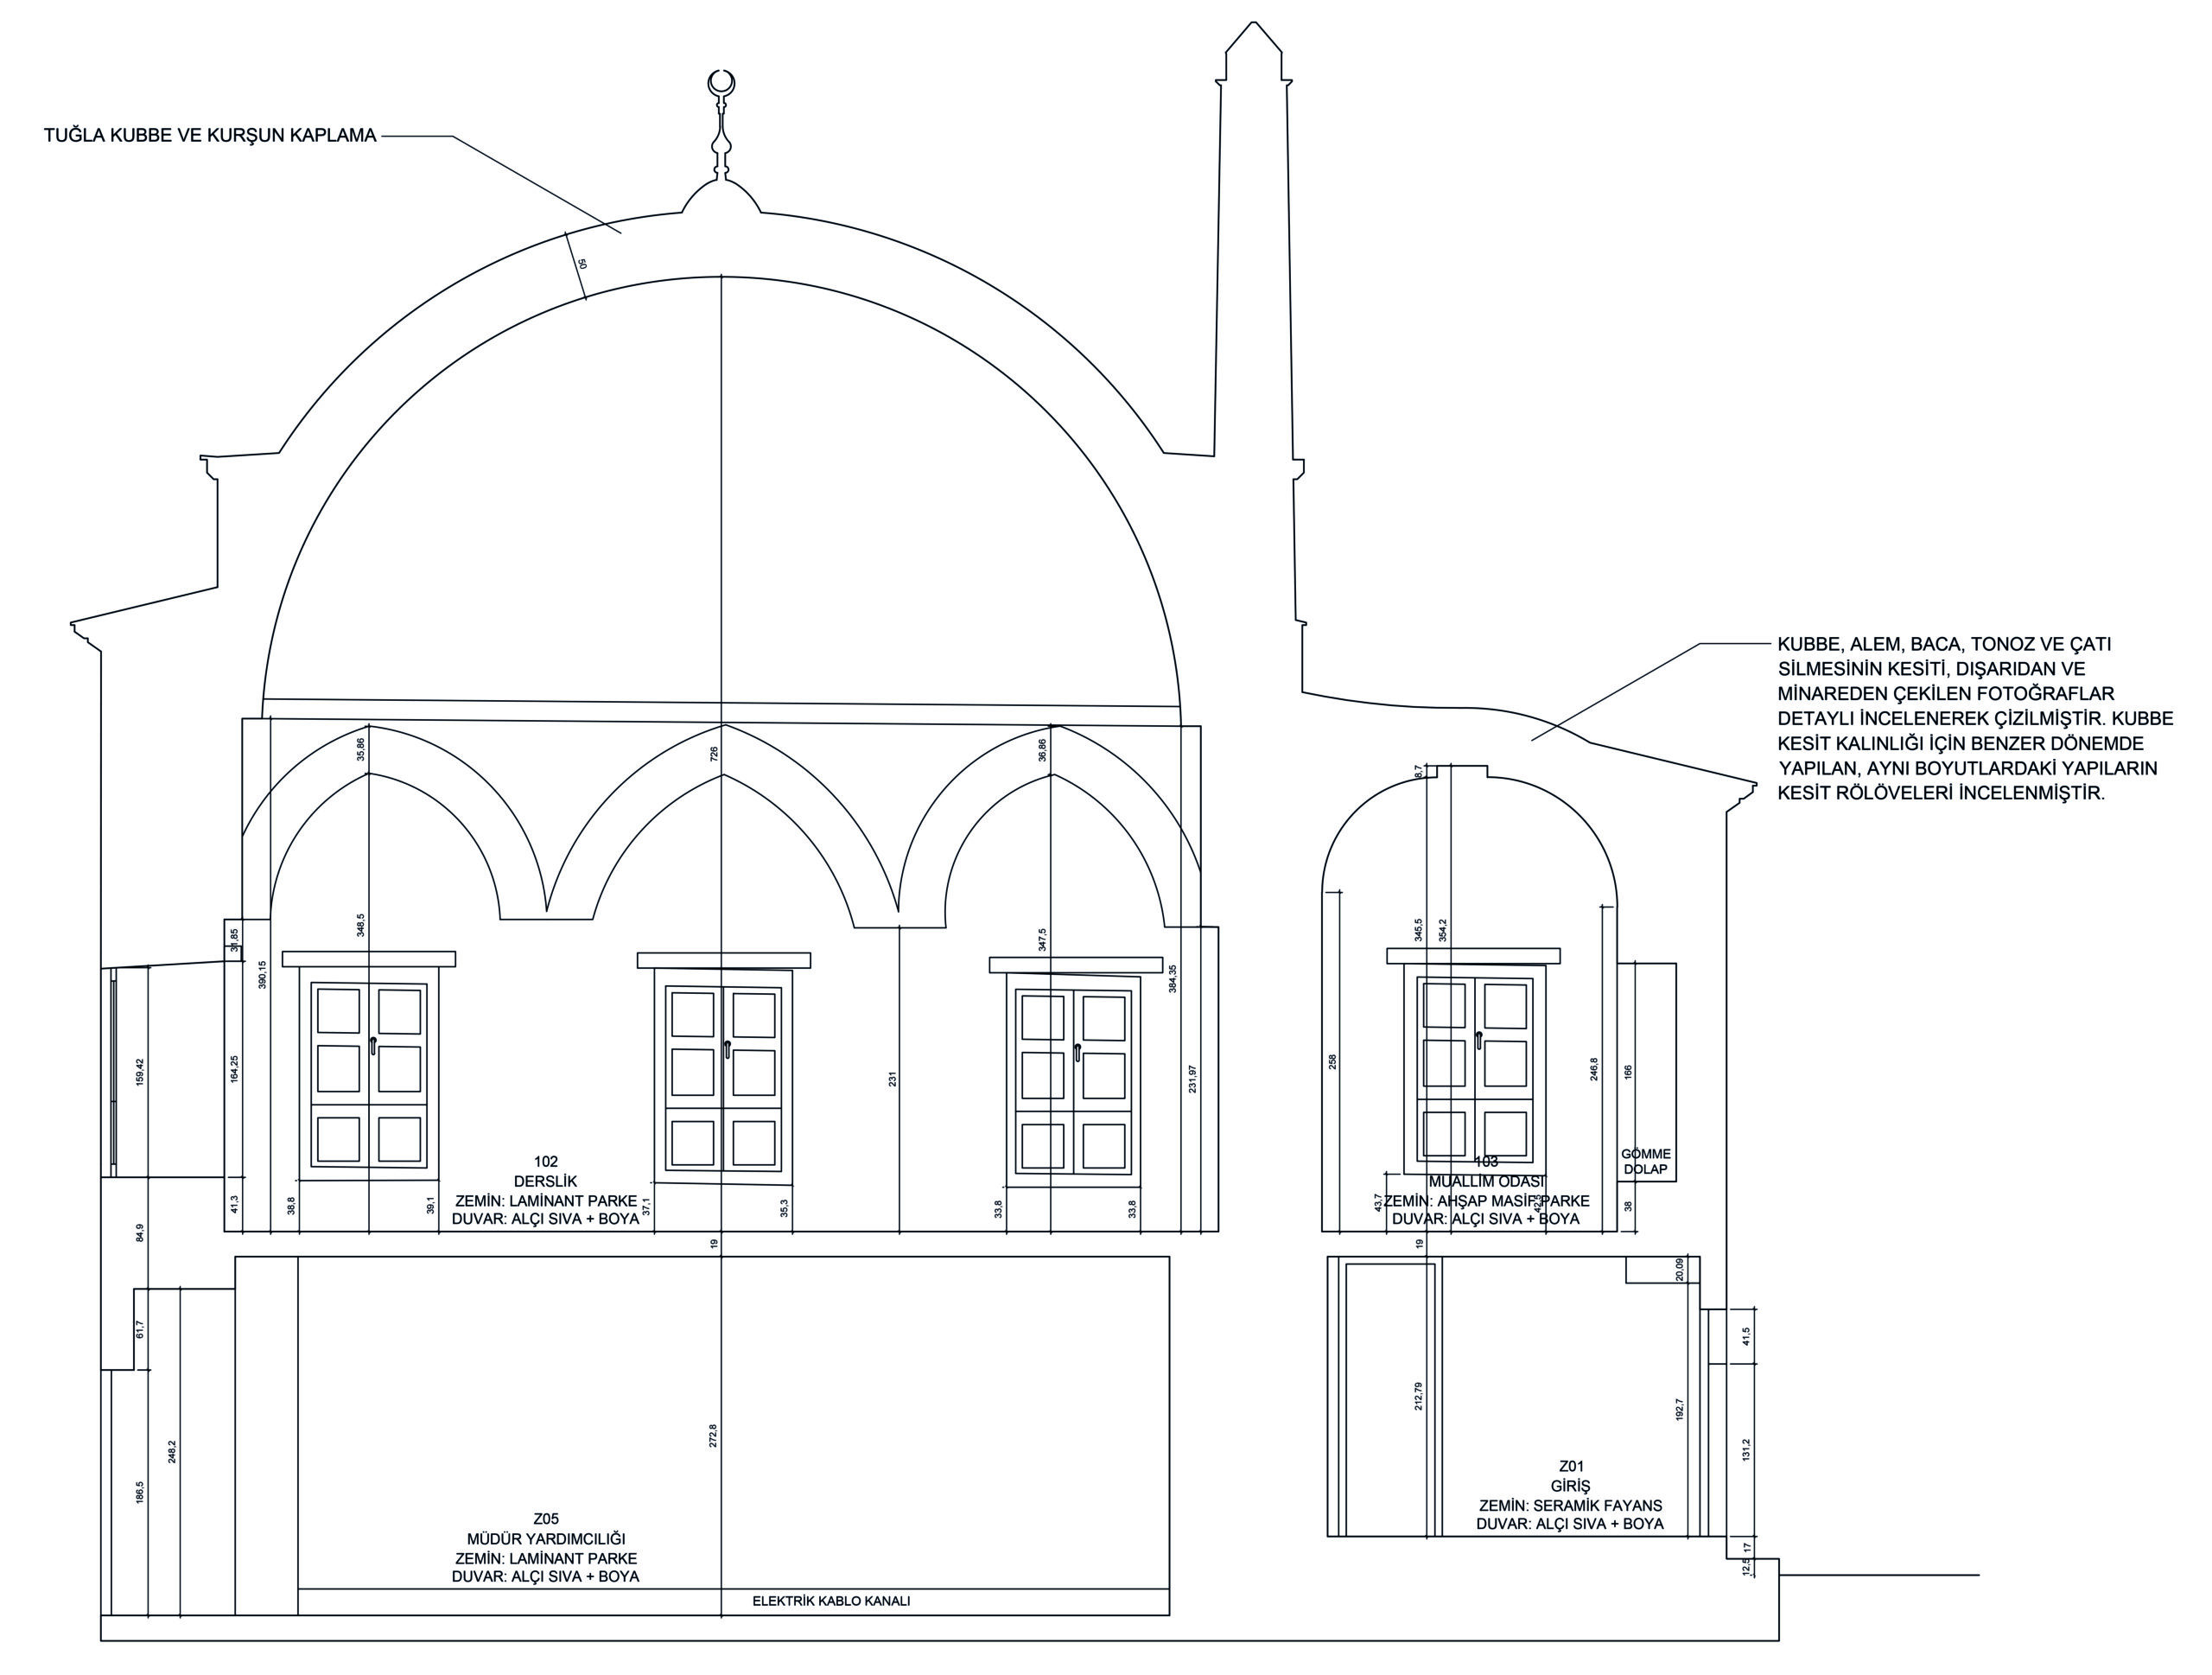
Task: Click the middle window handle in Derslik
Action: coord(727,1049)
